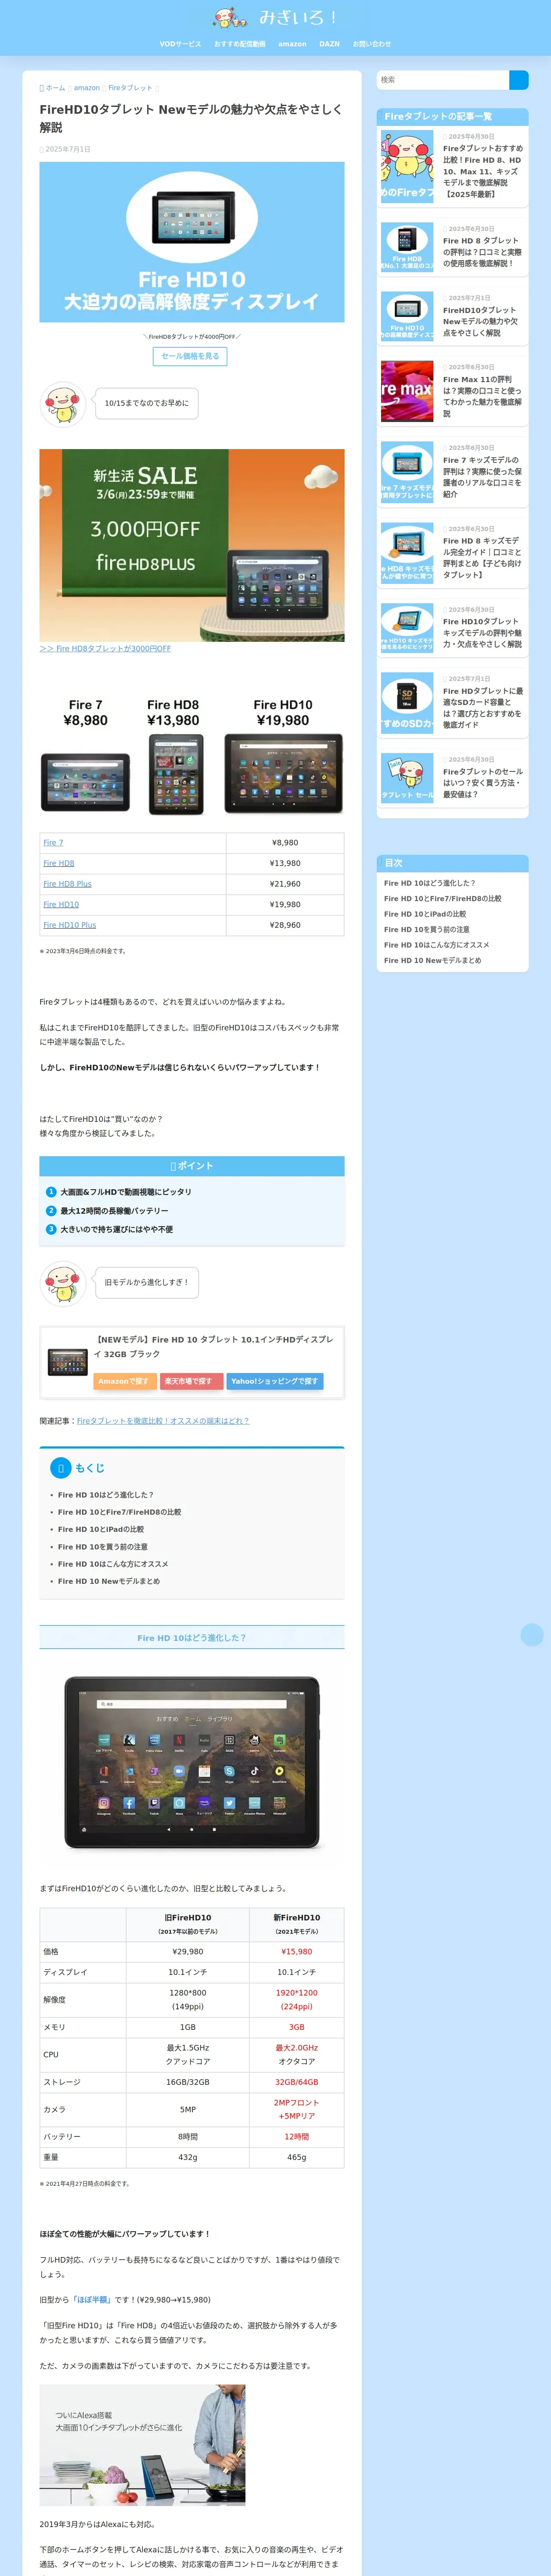
Task: Click the blue search submit button
Action: 519,80
